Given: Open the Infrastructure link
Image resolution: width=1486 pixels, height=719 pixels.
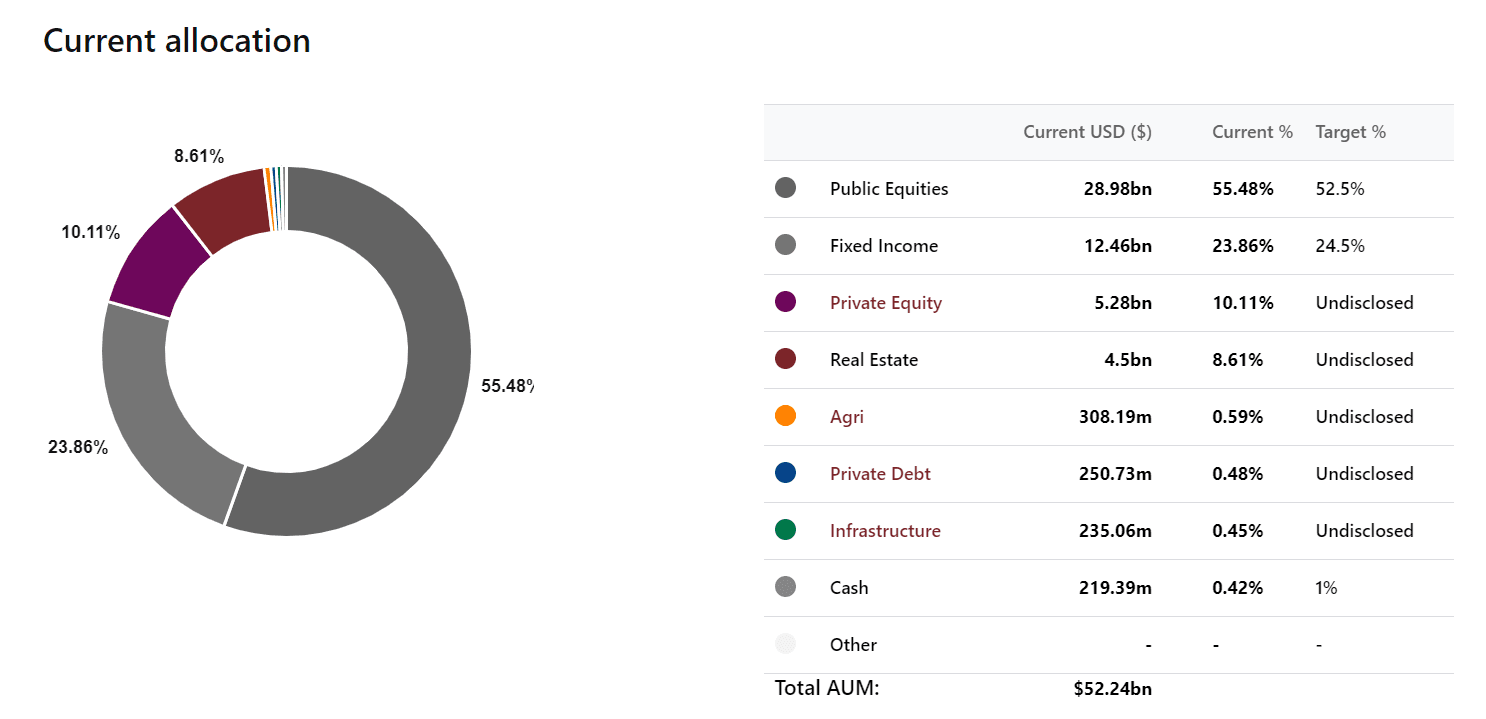Looking at the screenshot, I should coord(885,531).
